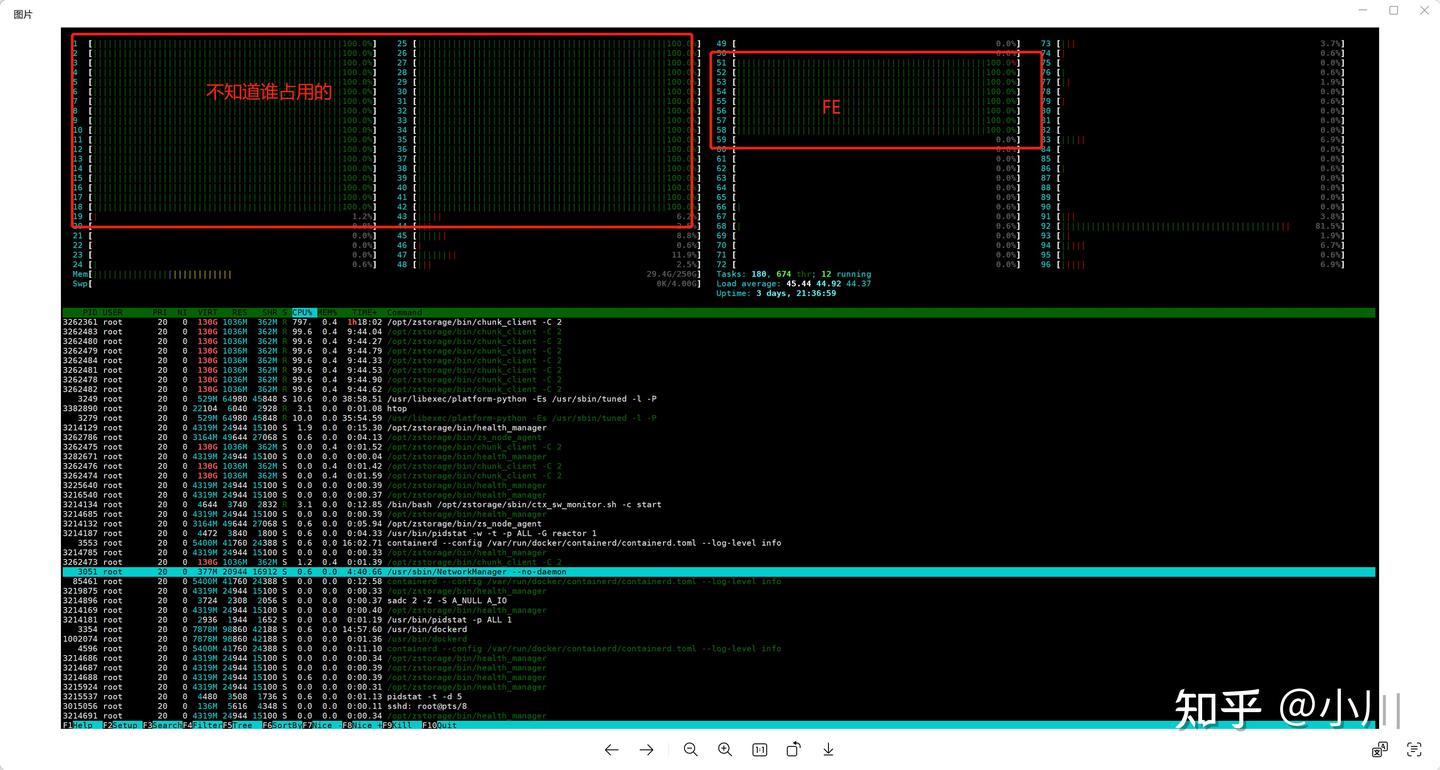Select the MEM% column header
Image resolution: width=1440 pixels, height=770 pixels.
point(328,313)
